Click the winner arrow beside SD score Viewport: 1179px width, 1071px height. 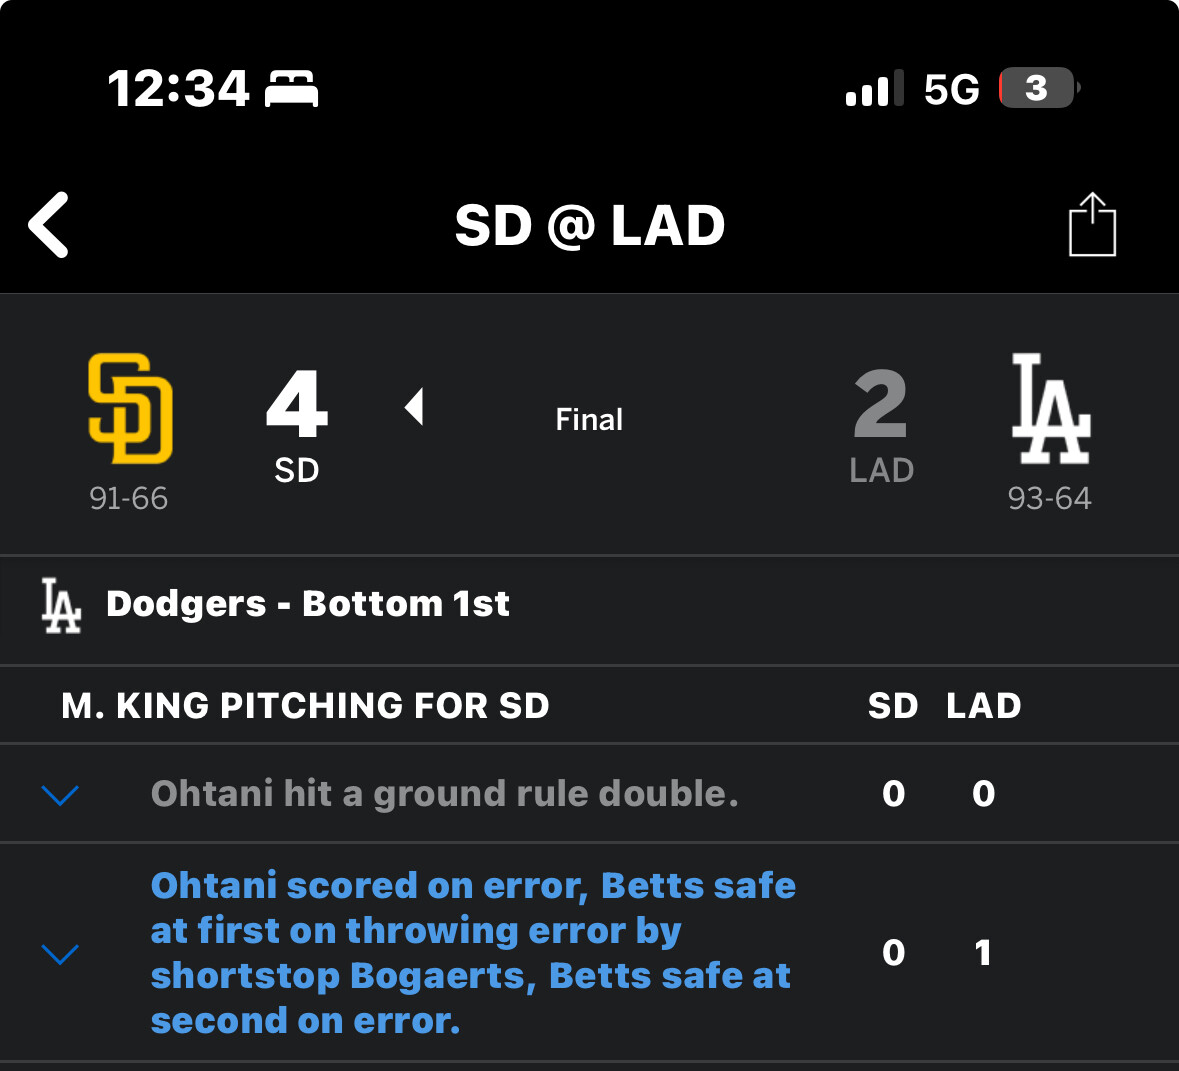(414, 407)
